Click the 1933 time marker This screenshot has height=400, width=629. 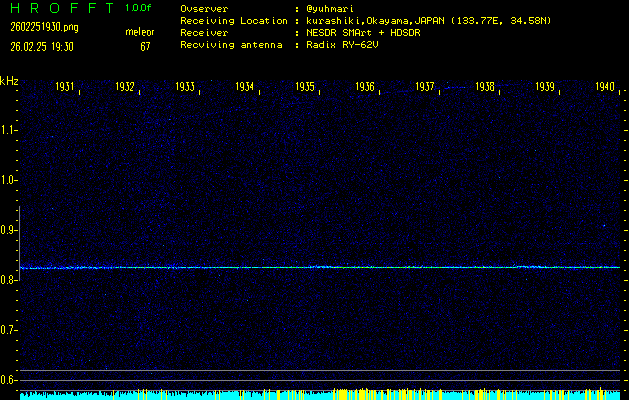[x=185, y=88]
